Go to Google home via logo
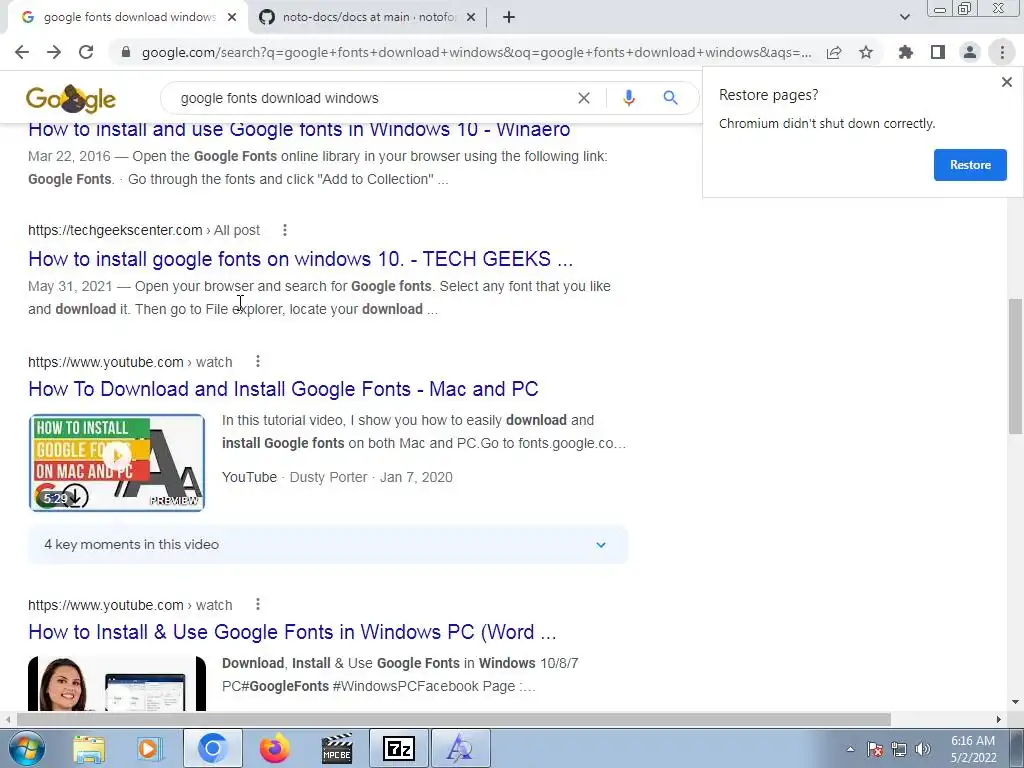 click(x=71, y=99)
